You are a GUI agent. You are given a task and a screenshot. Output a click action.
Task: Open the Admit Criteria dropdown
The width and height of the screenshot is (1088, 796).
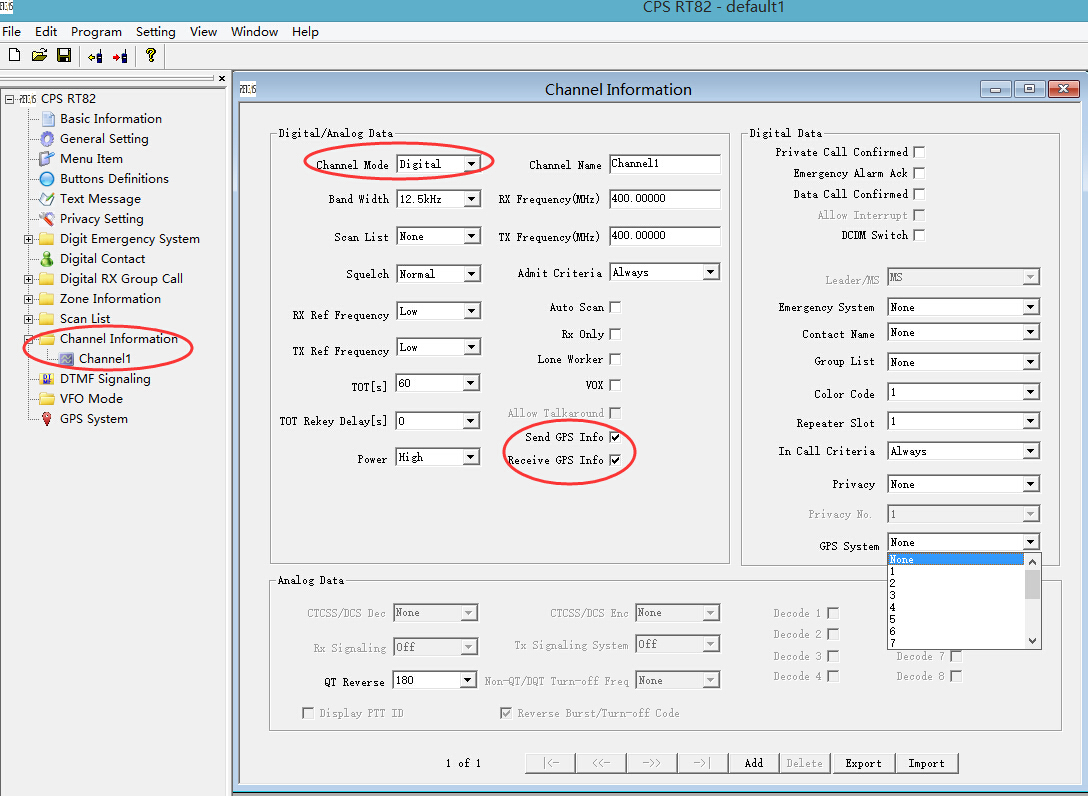tap(711, 273)
